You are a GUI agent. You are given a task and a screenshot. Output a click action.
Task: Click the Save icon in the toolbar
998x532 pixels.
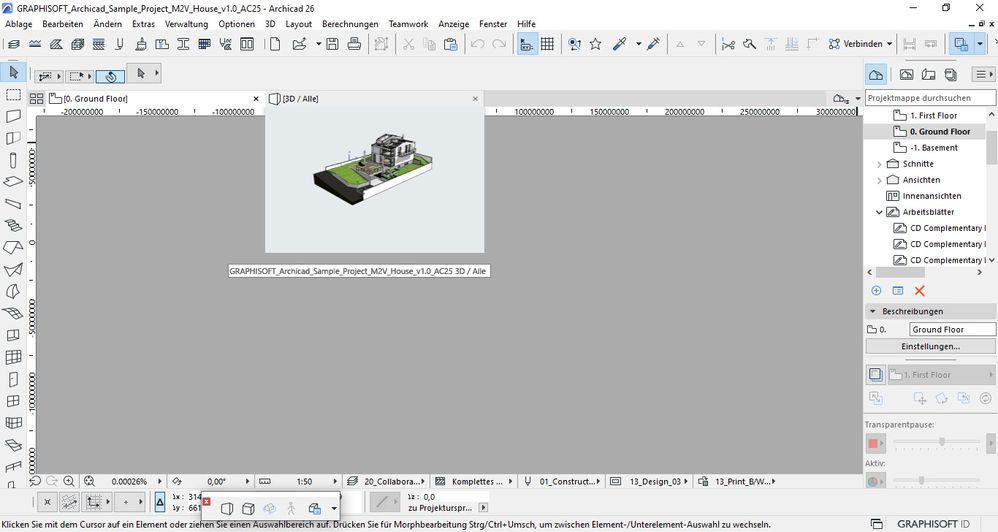coord(333,44)
